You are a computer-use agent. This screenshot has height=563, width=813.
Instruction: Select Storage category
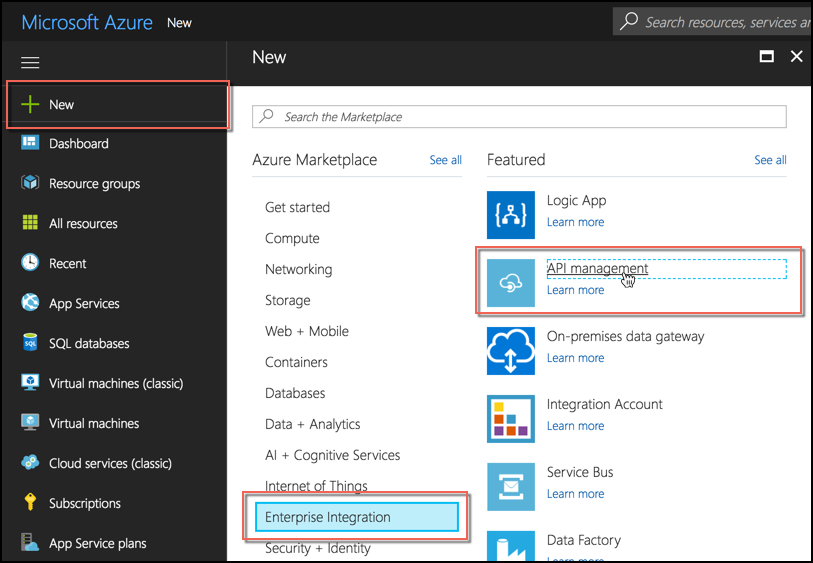click(x=288, y=300)
